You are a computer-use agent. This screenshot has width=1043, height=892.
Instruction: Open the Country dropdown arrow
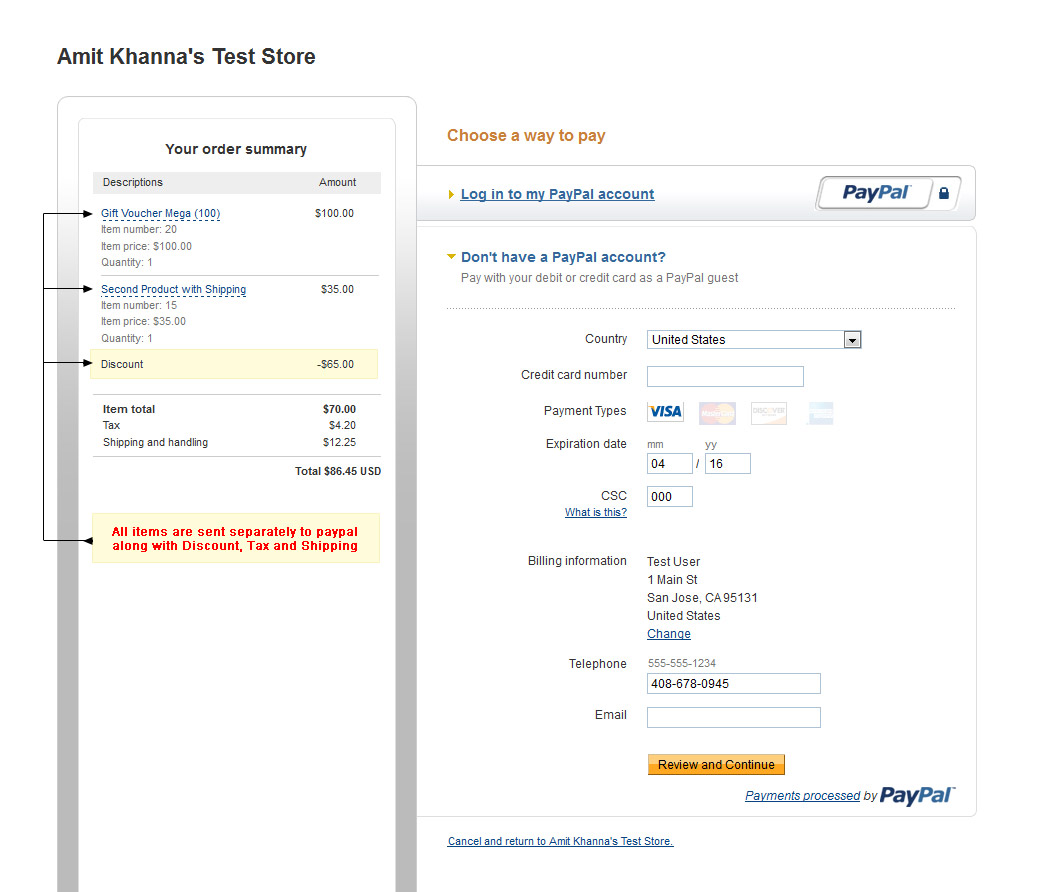click(852, 340)
